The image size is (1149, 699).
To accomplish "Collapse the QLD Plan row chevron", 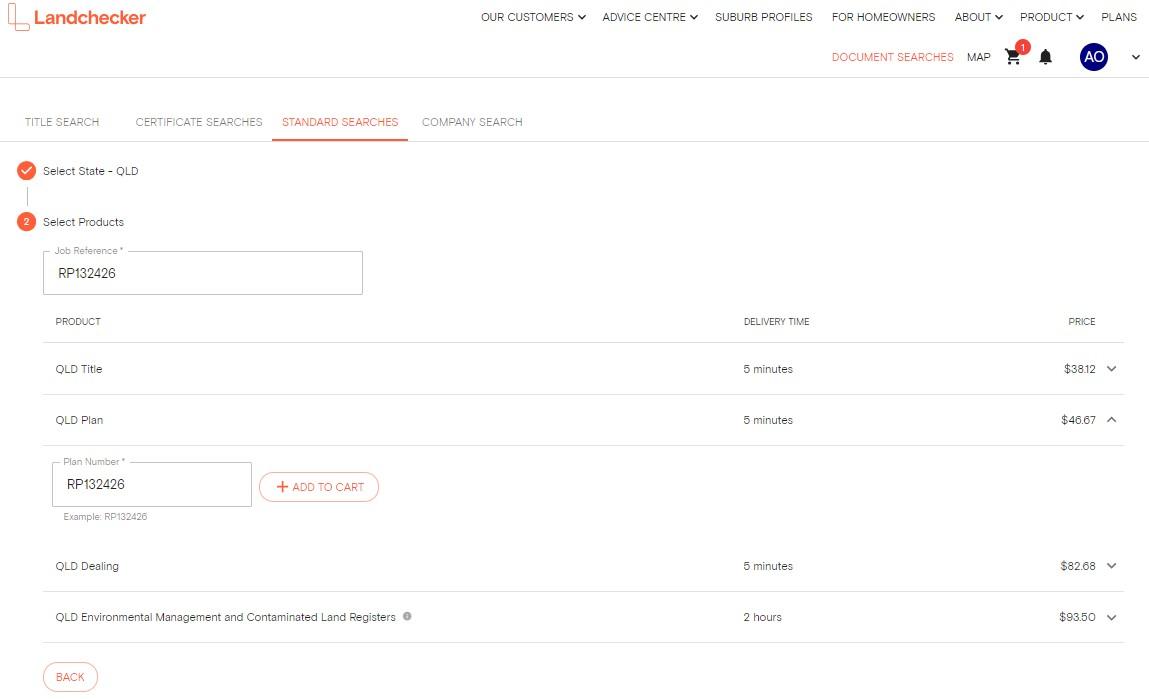I will (1112, 420).
